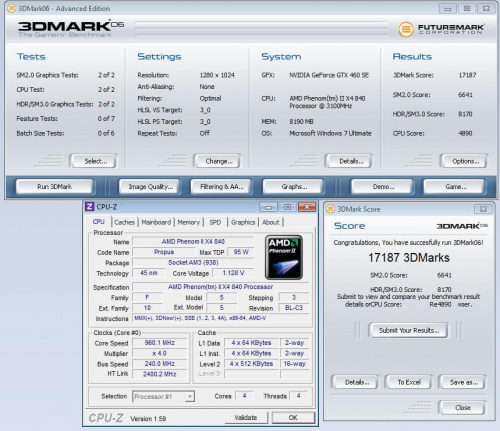Click the Multiplier value x 4.0
500x431 pixels.
point(160,353)
